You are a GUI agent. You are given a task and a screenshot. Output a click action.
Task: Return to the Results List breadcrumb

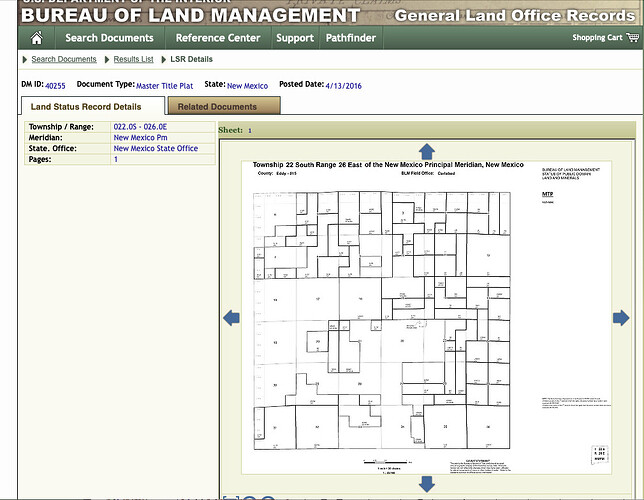click(x=133, y=59)
